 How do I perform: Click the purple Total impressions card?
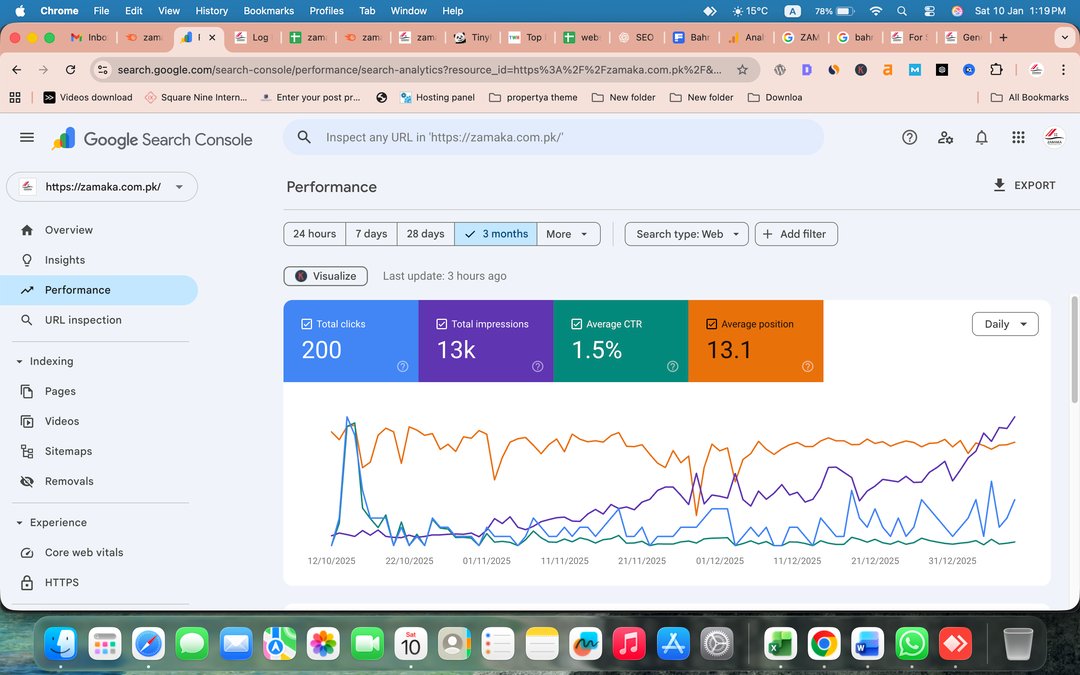[485, 341]
